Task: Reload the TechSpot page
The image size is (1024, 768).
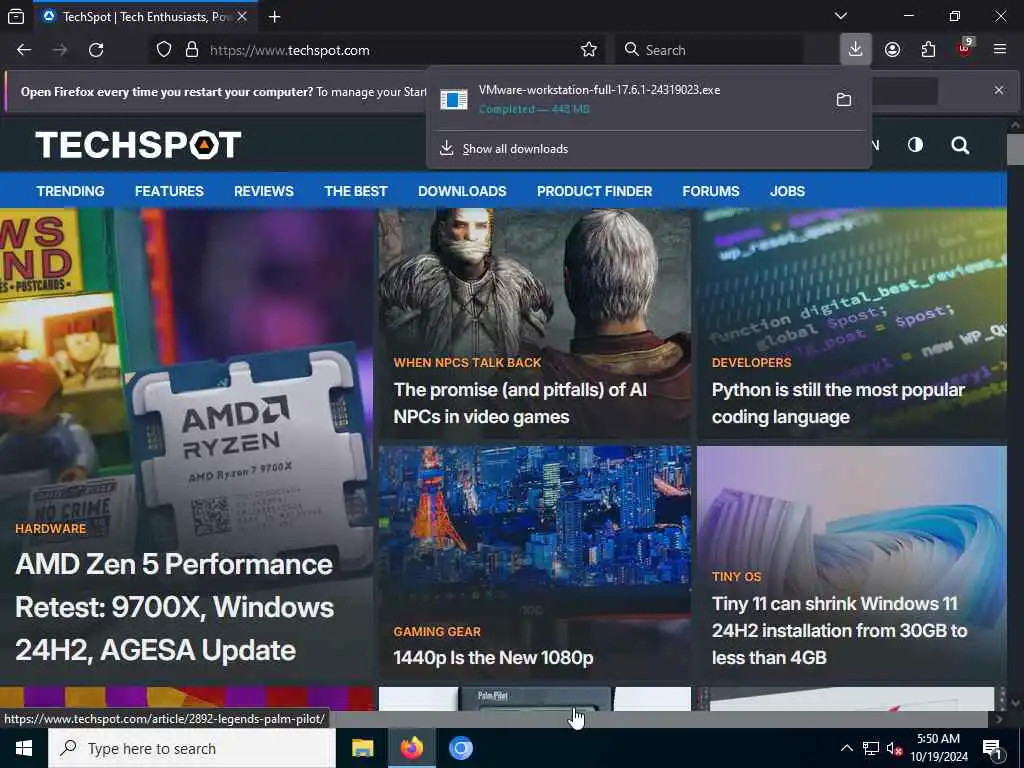Action: (x=96, y=50)
